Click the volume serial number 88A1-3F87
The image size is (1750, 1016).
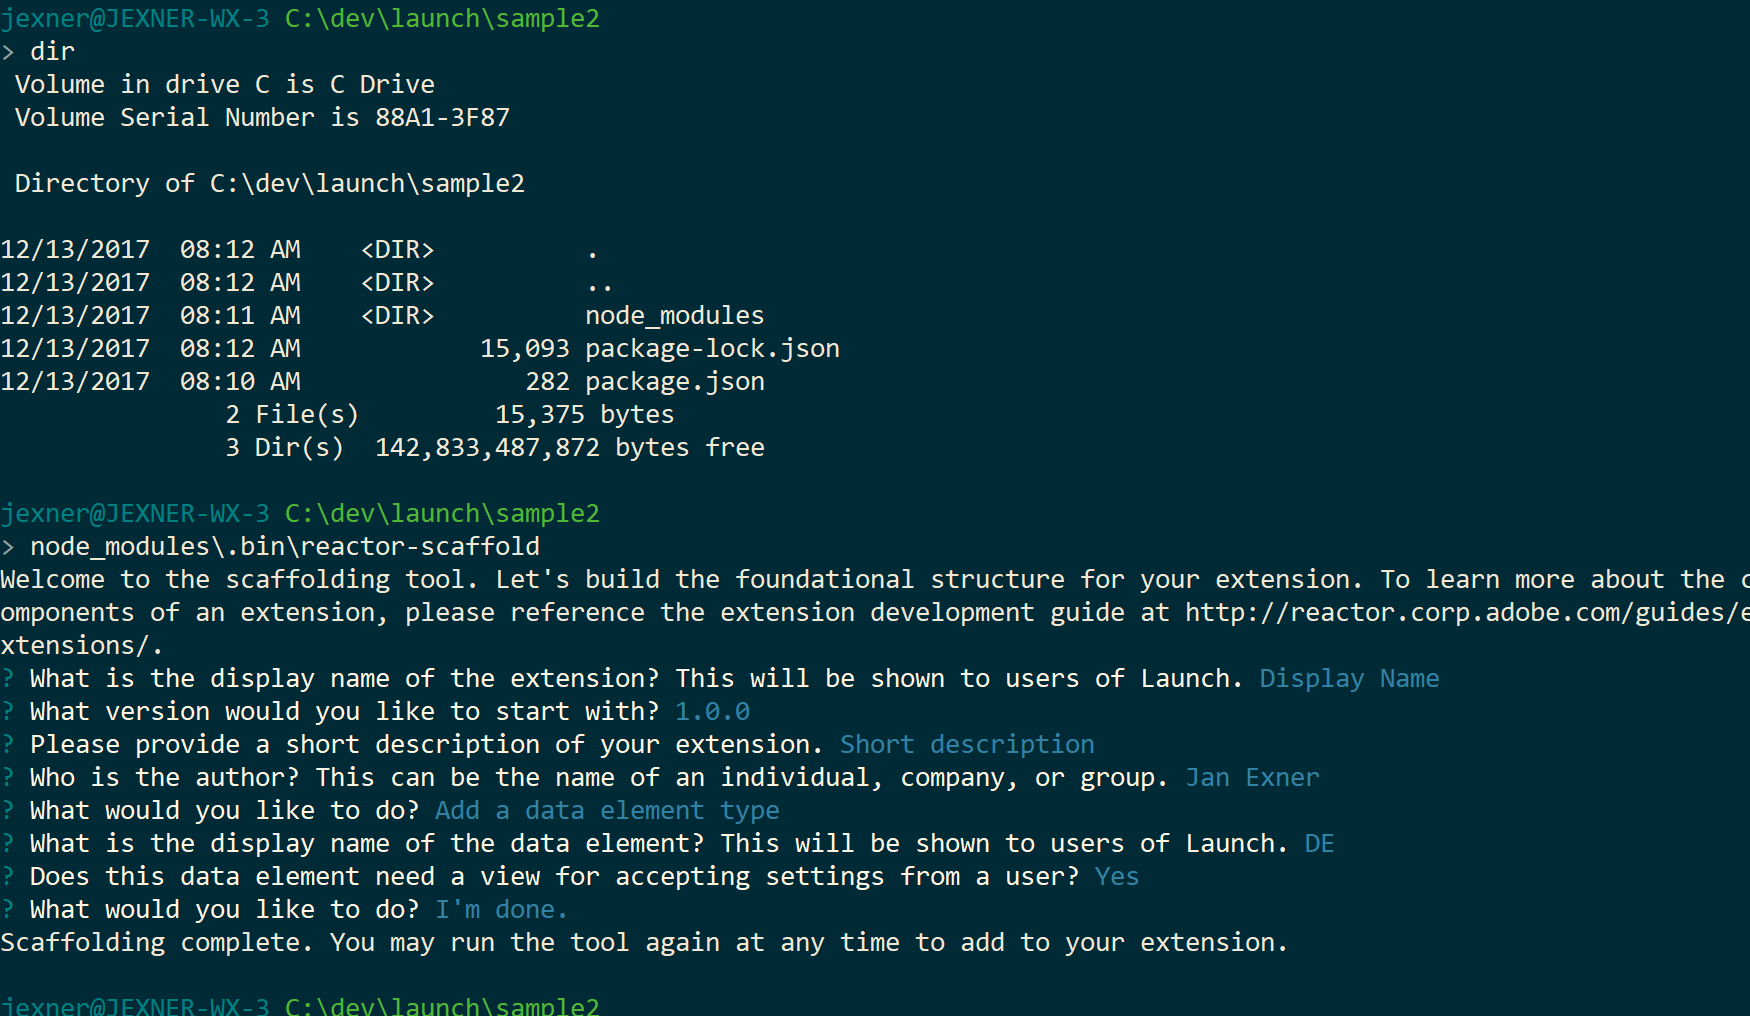[x=442, y=117]
